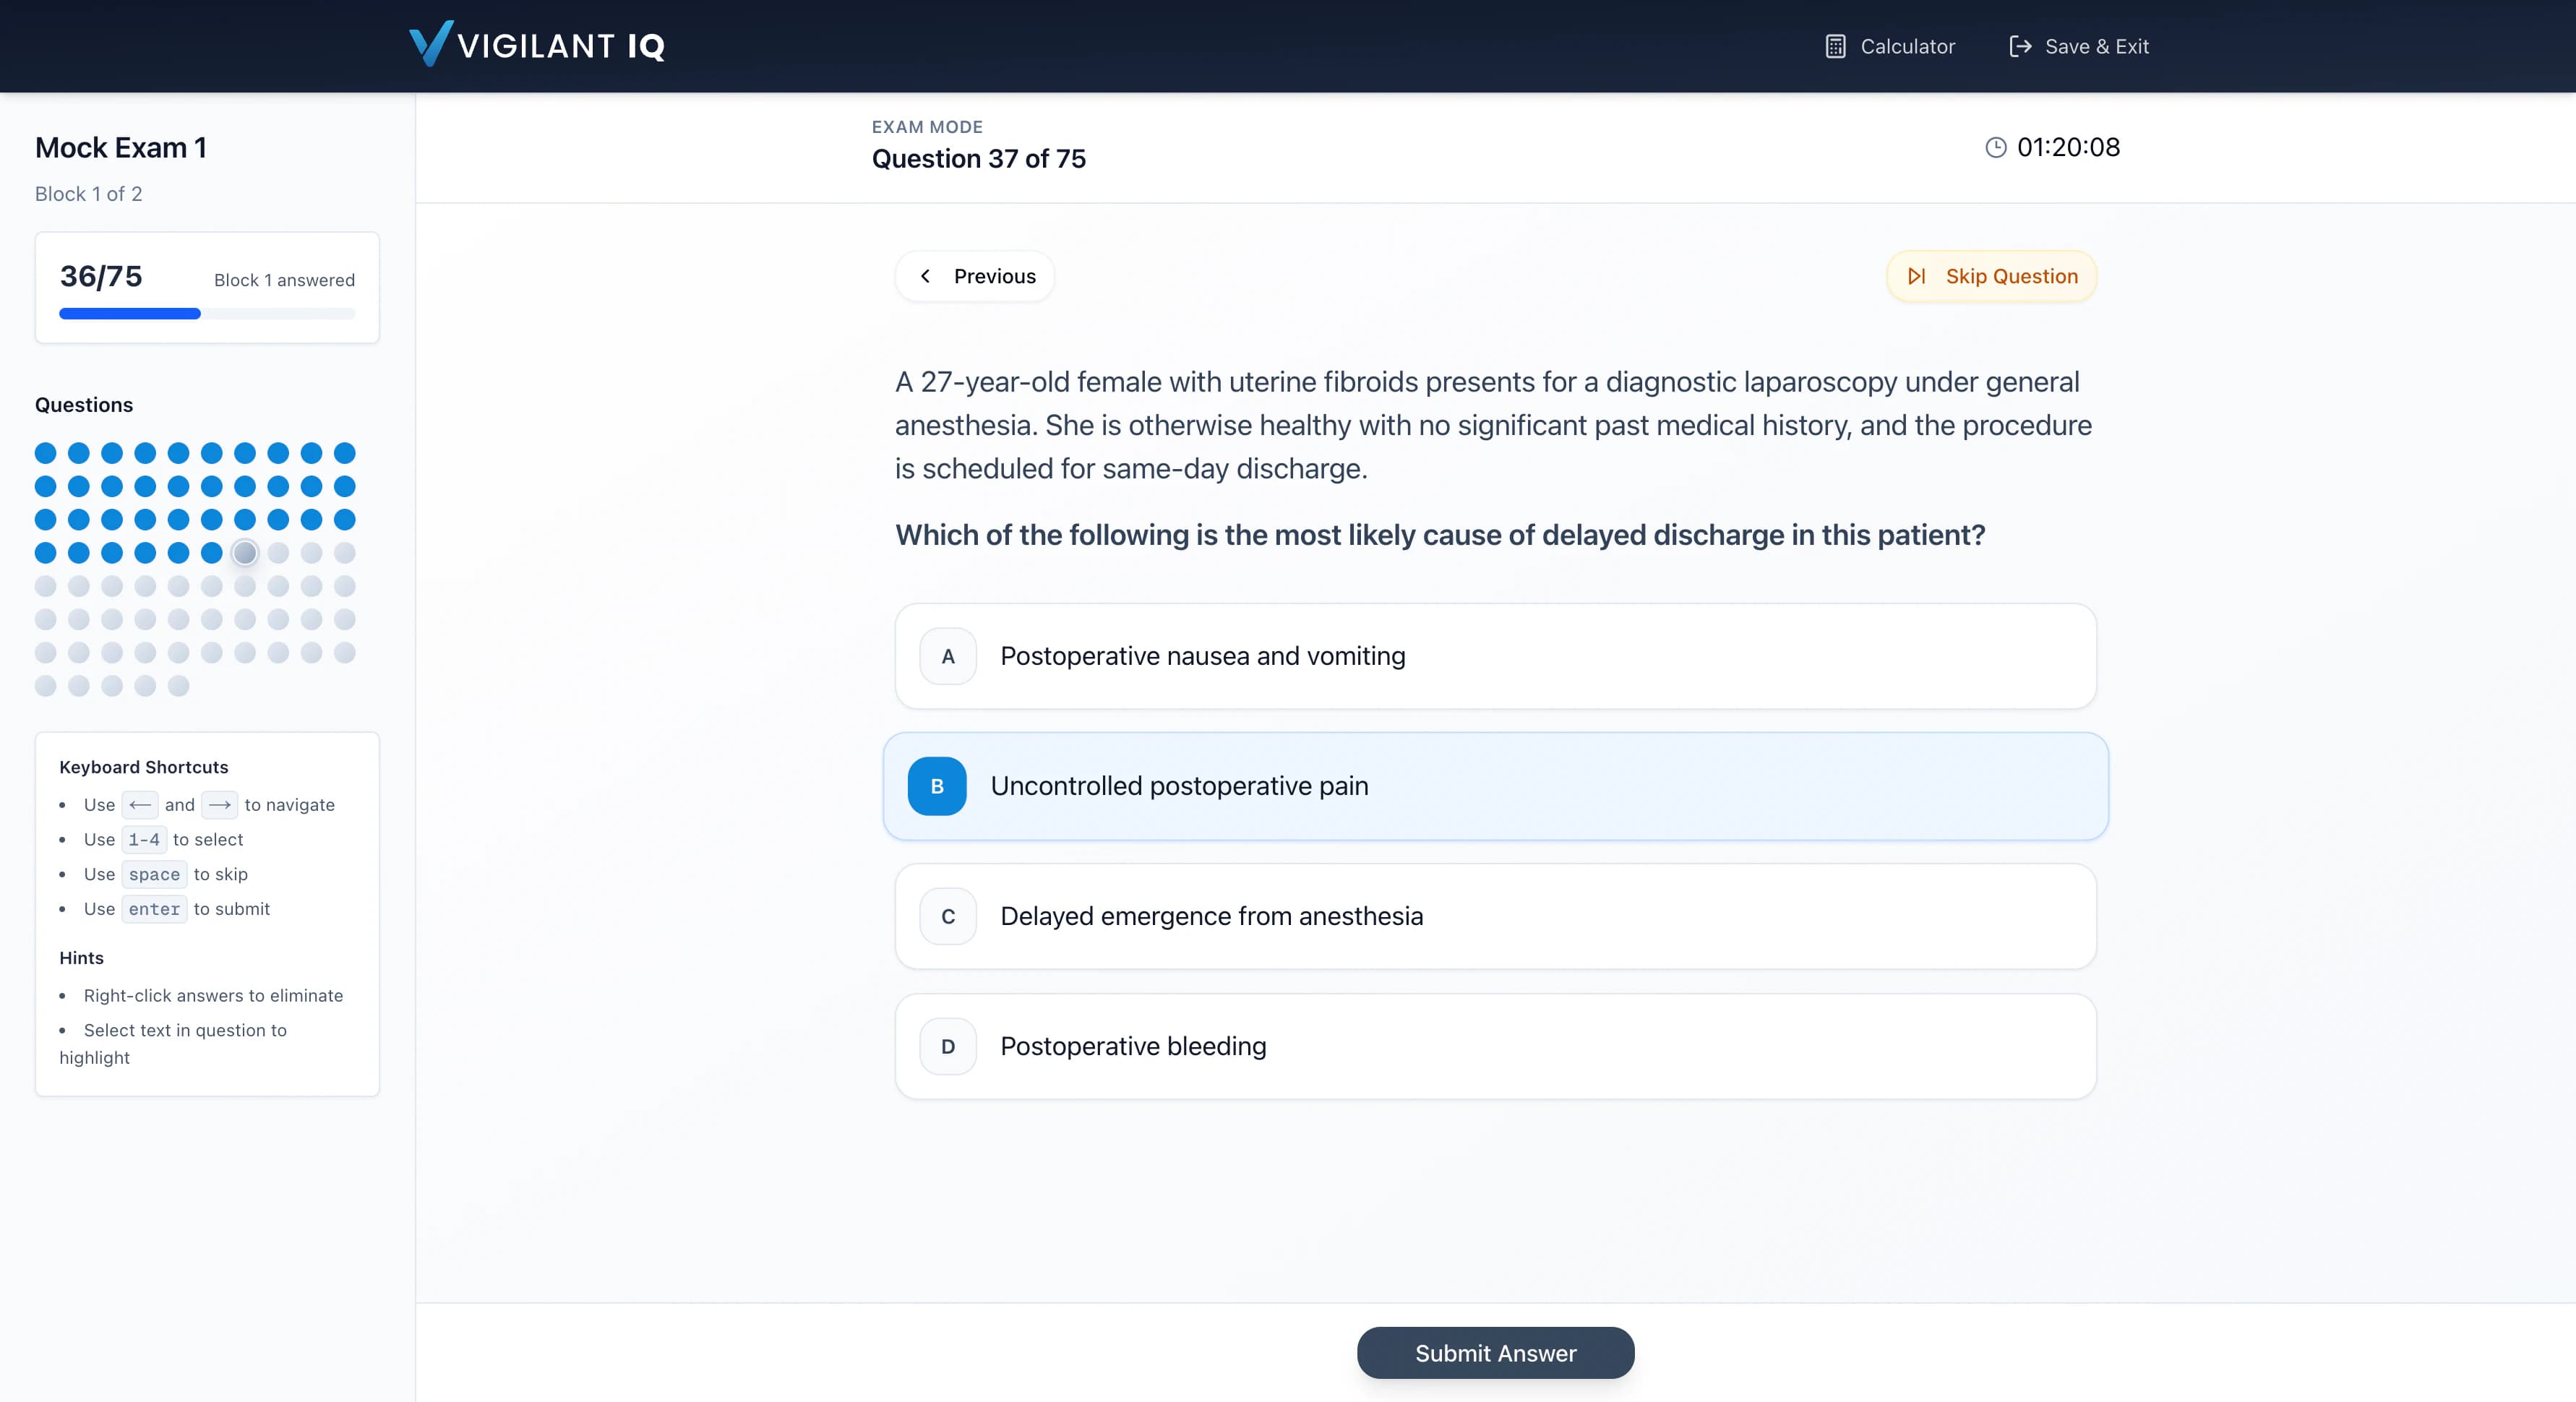Click the Mock Exam 1 title
2576x1402 pixels.
point(121,148)
